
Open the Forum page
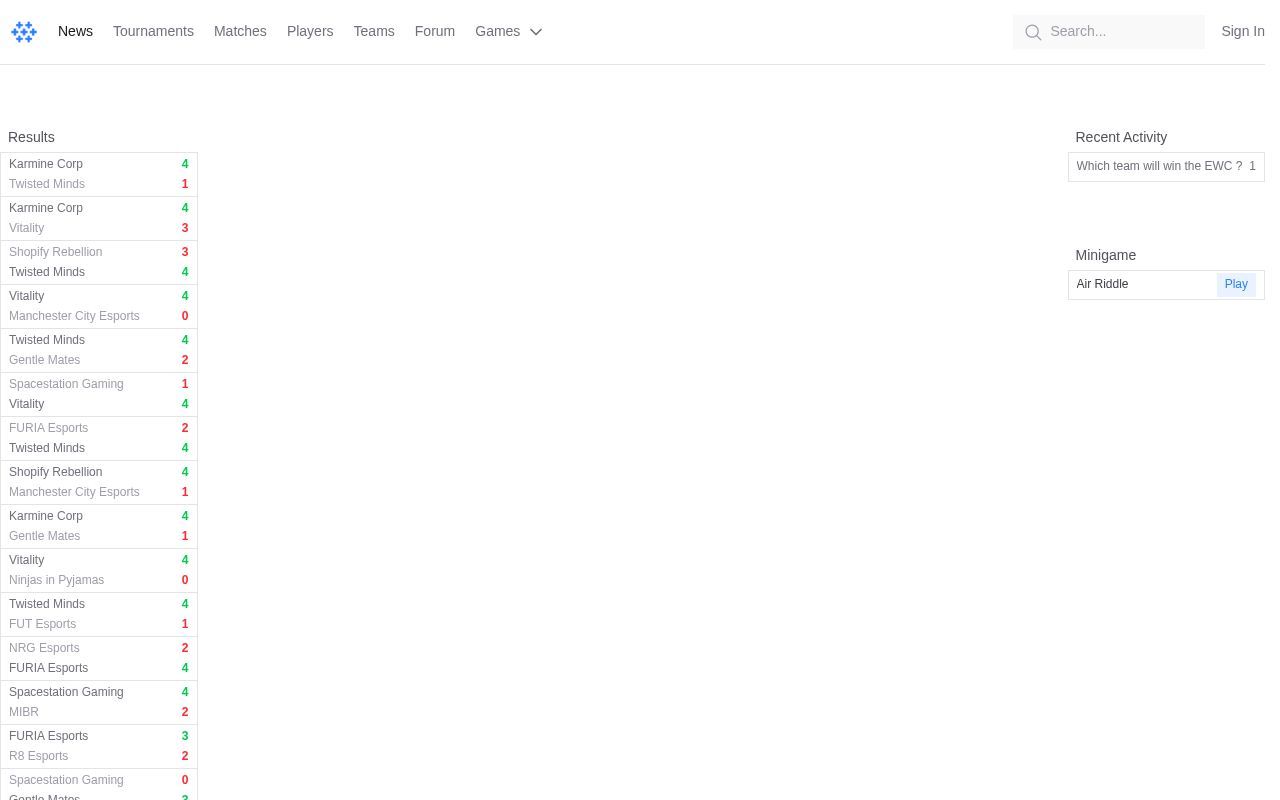[x=435, y=31]
